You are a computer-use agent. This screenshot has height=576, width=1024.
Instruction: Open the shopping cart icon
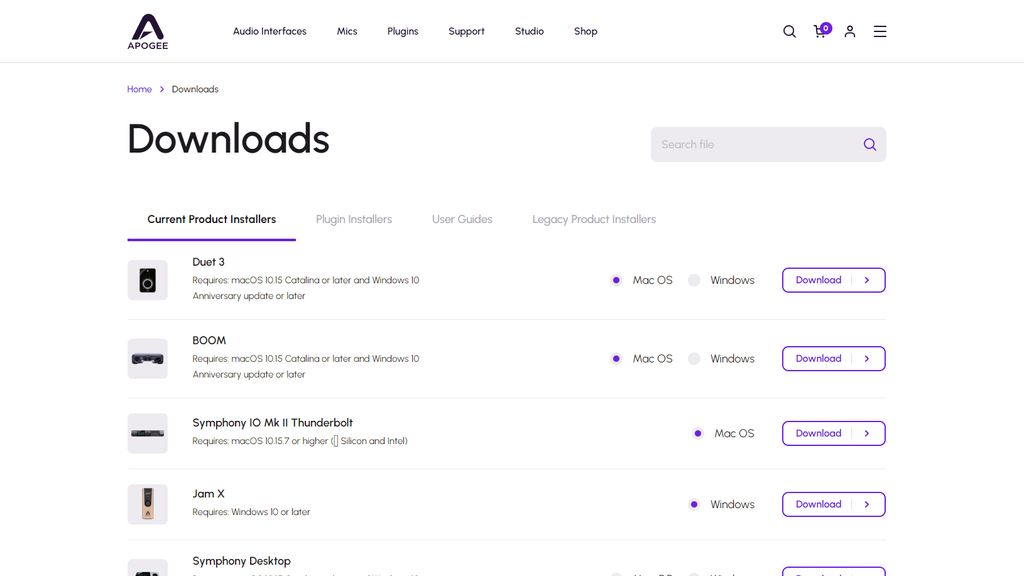point(820,31)
